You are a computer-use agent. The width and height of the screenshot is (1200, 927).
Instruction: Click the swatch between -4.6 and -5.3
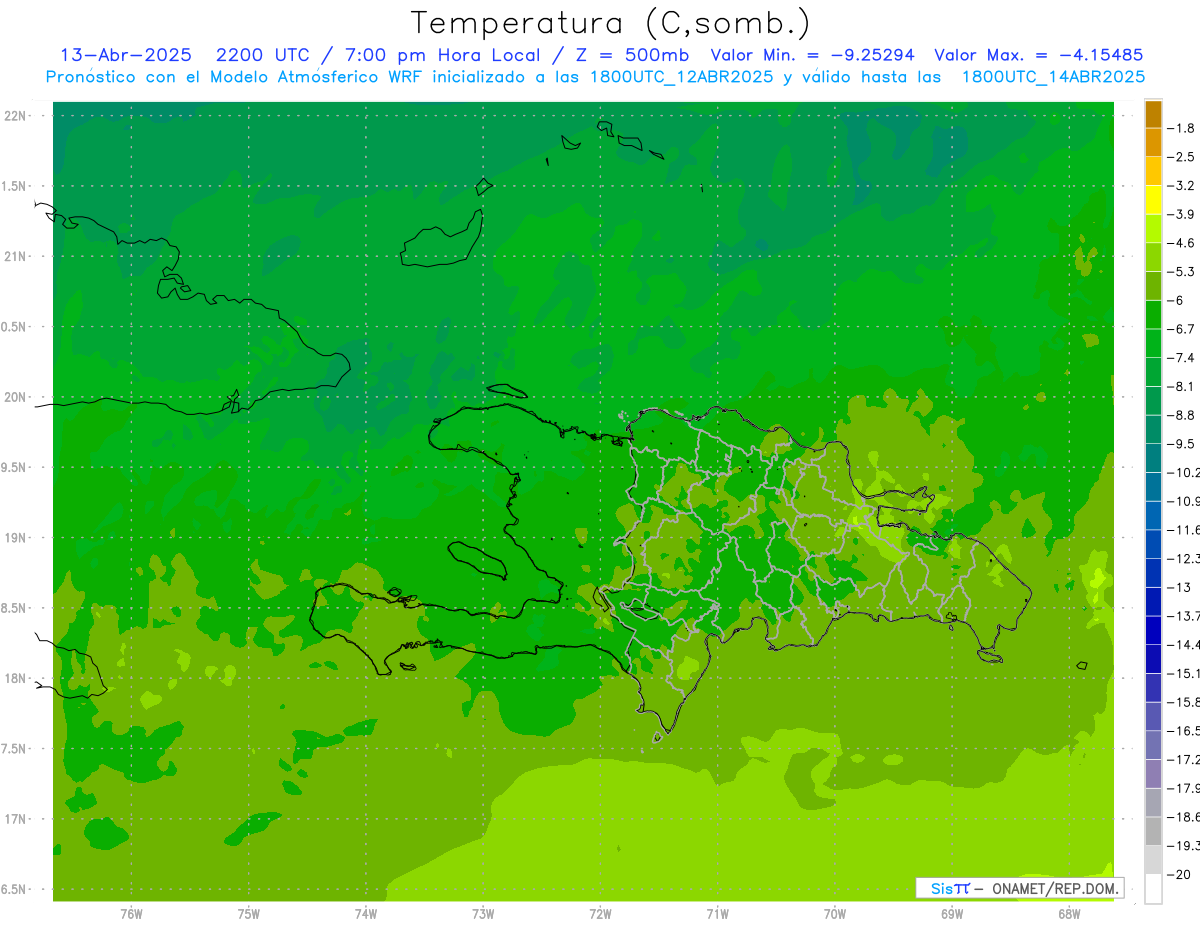(1153, 257)
